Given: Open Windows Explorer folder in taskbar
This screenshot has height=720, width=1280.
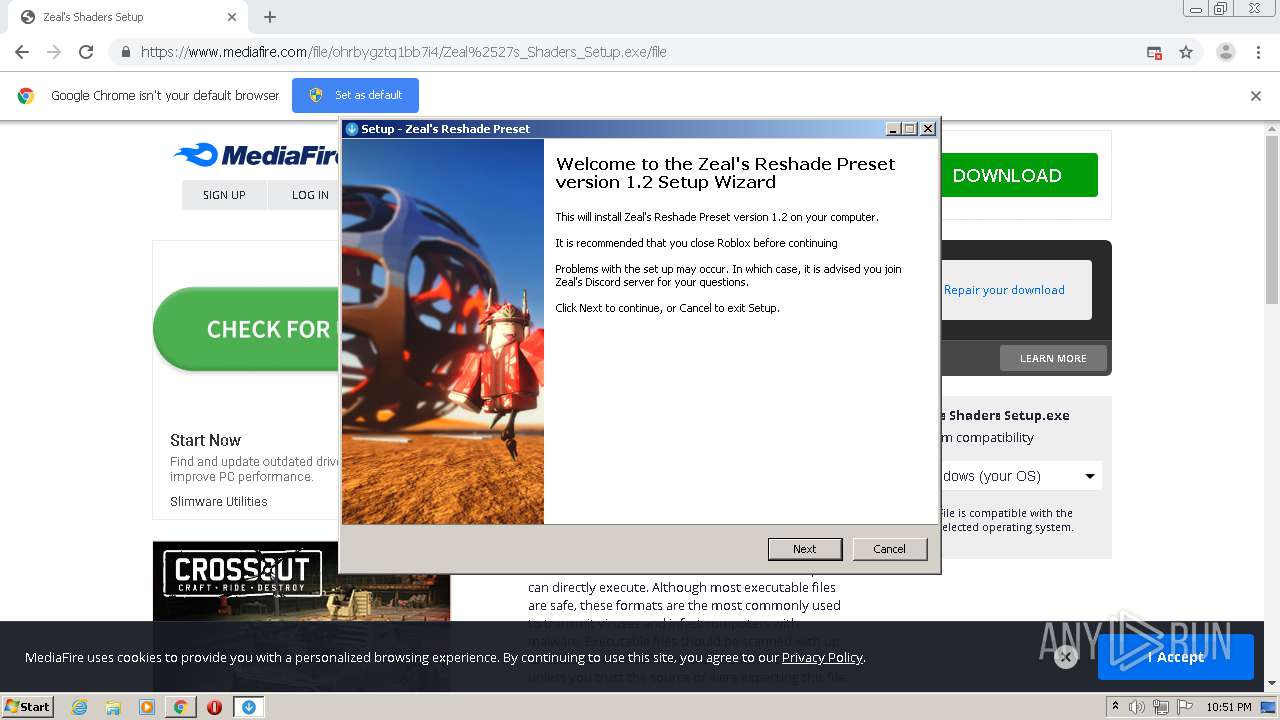Looking at the screenshot, I should (113, 707).
